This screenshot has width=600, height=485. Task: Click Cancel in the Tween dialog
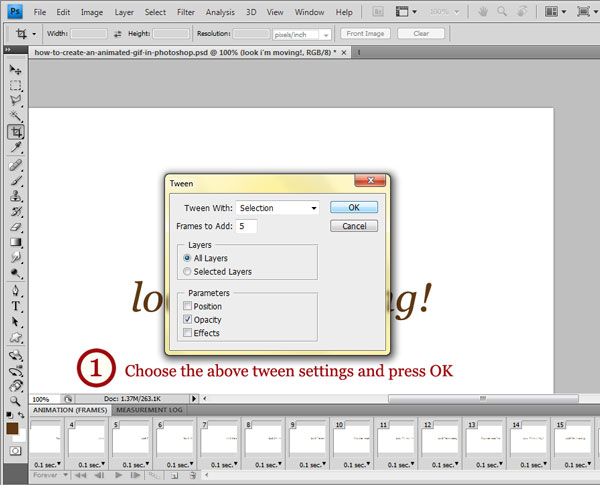pos(354,226)
